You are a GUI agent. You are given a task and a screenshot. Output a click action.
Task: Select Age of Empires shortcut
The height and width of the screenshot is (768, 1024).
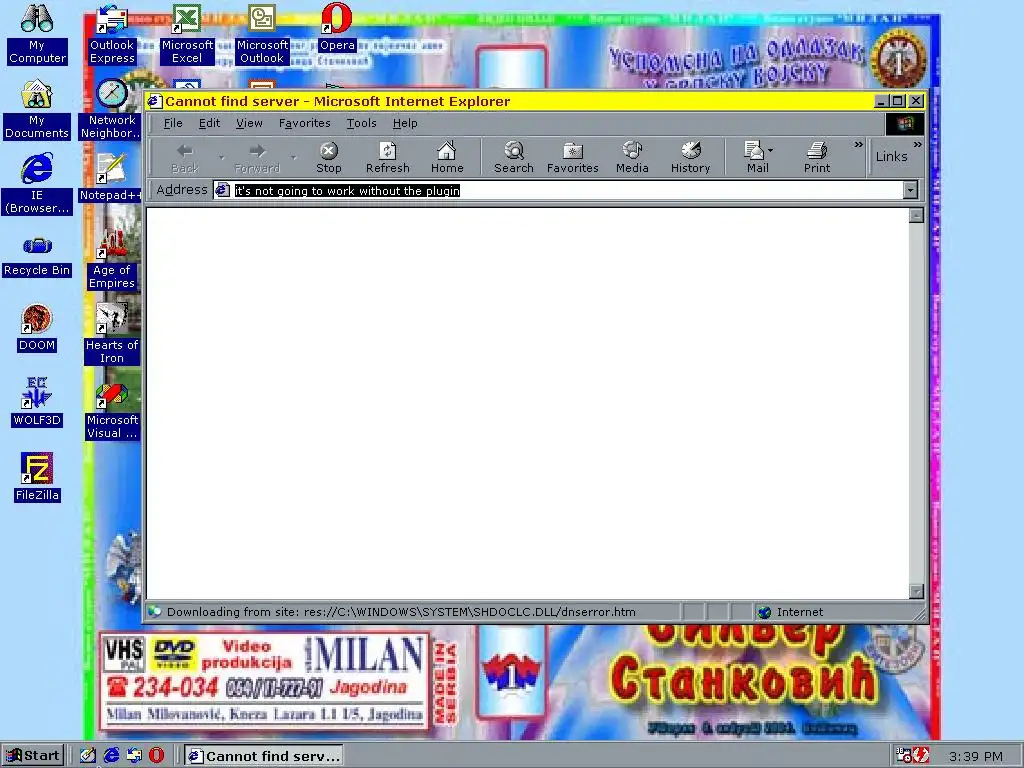point(112,259)
